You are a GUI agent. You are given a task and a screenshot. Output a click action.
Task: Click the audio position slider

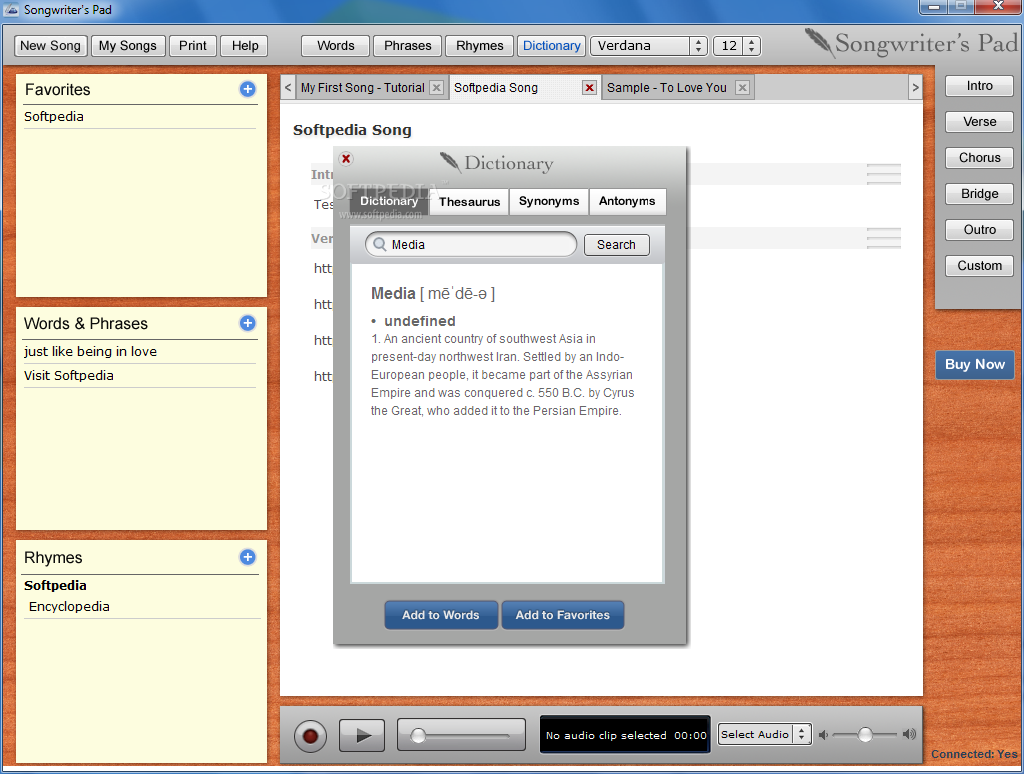(x=461, y=735)
